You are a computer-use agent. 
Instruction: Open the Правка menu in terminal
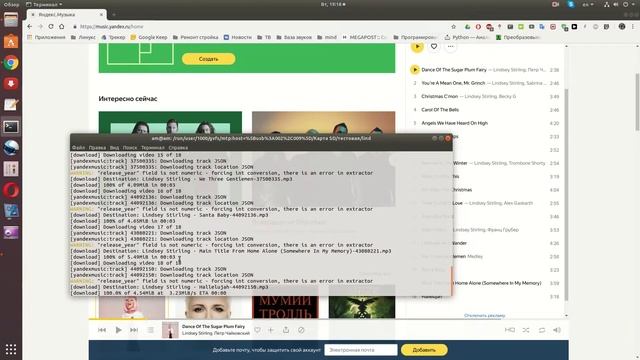click(x=97, y=148)
